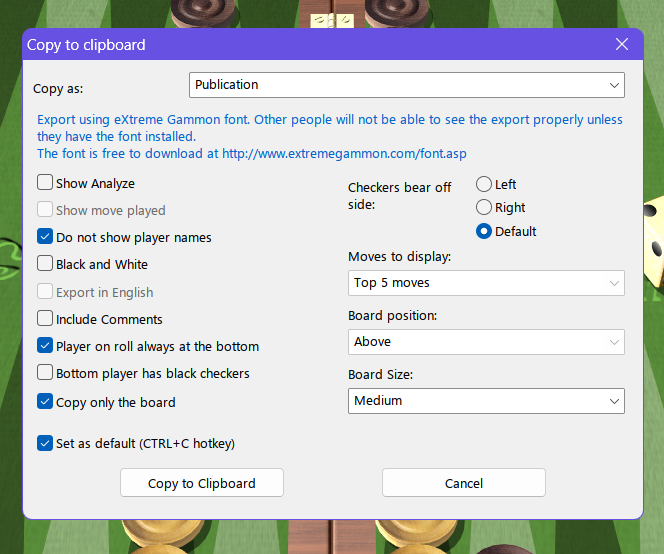This screenshot has height=554, width=664.
Task: Enable the Show Analyze checkbox
Action: (x=45, y=183)
